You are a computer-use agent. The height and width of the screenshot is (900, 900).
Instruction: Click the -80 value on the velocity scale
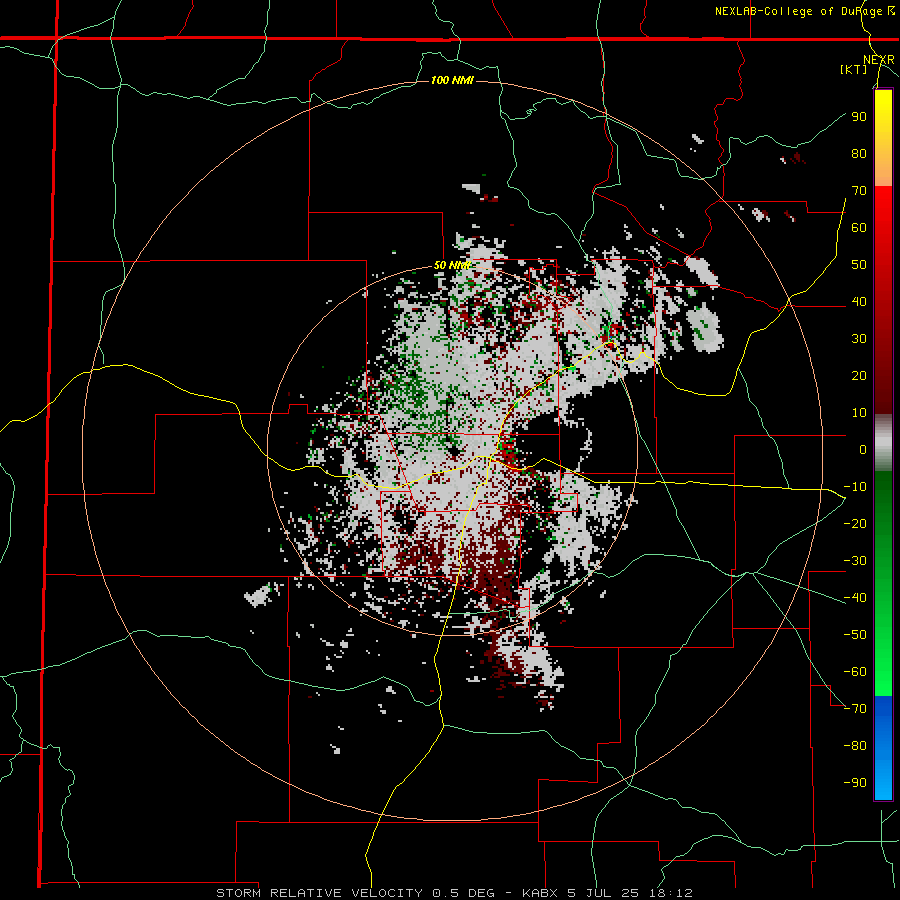pos(855,746)
